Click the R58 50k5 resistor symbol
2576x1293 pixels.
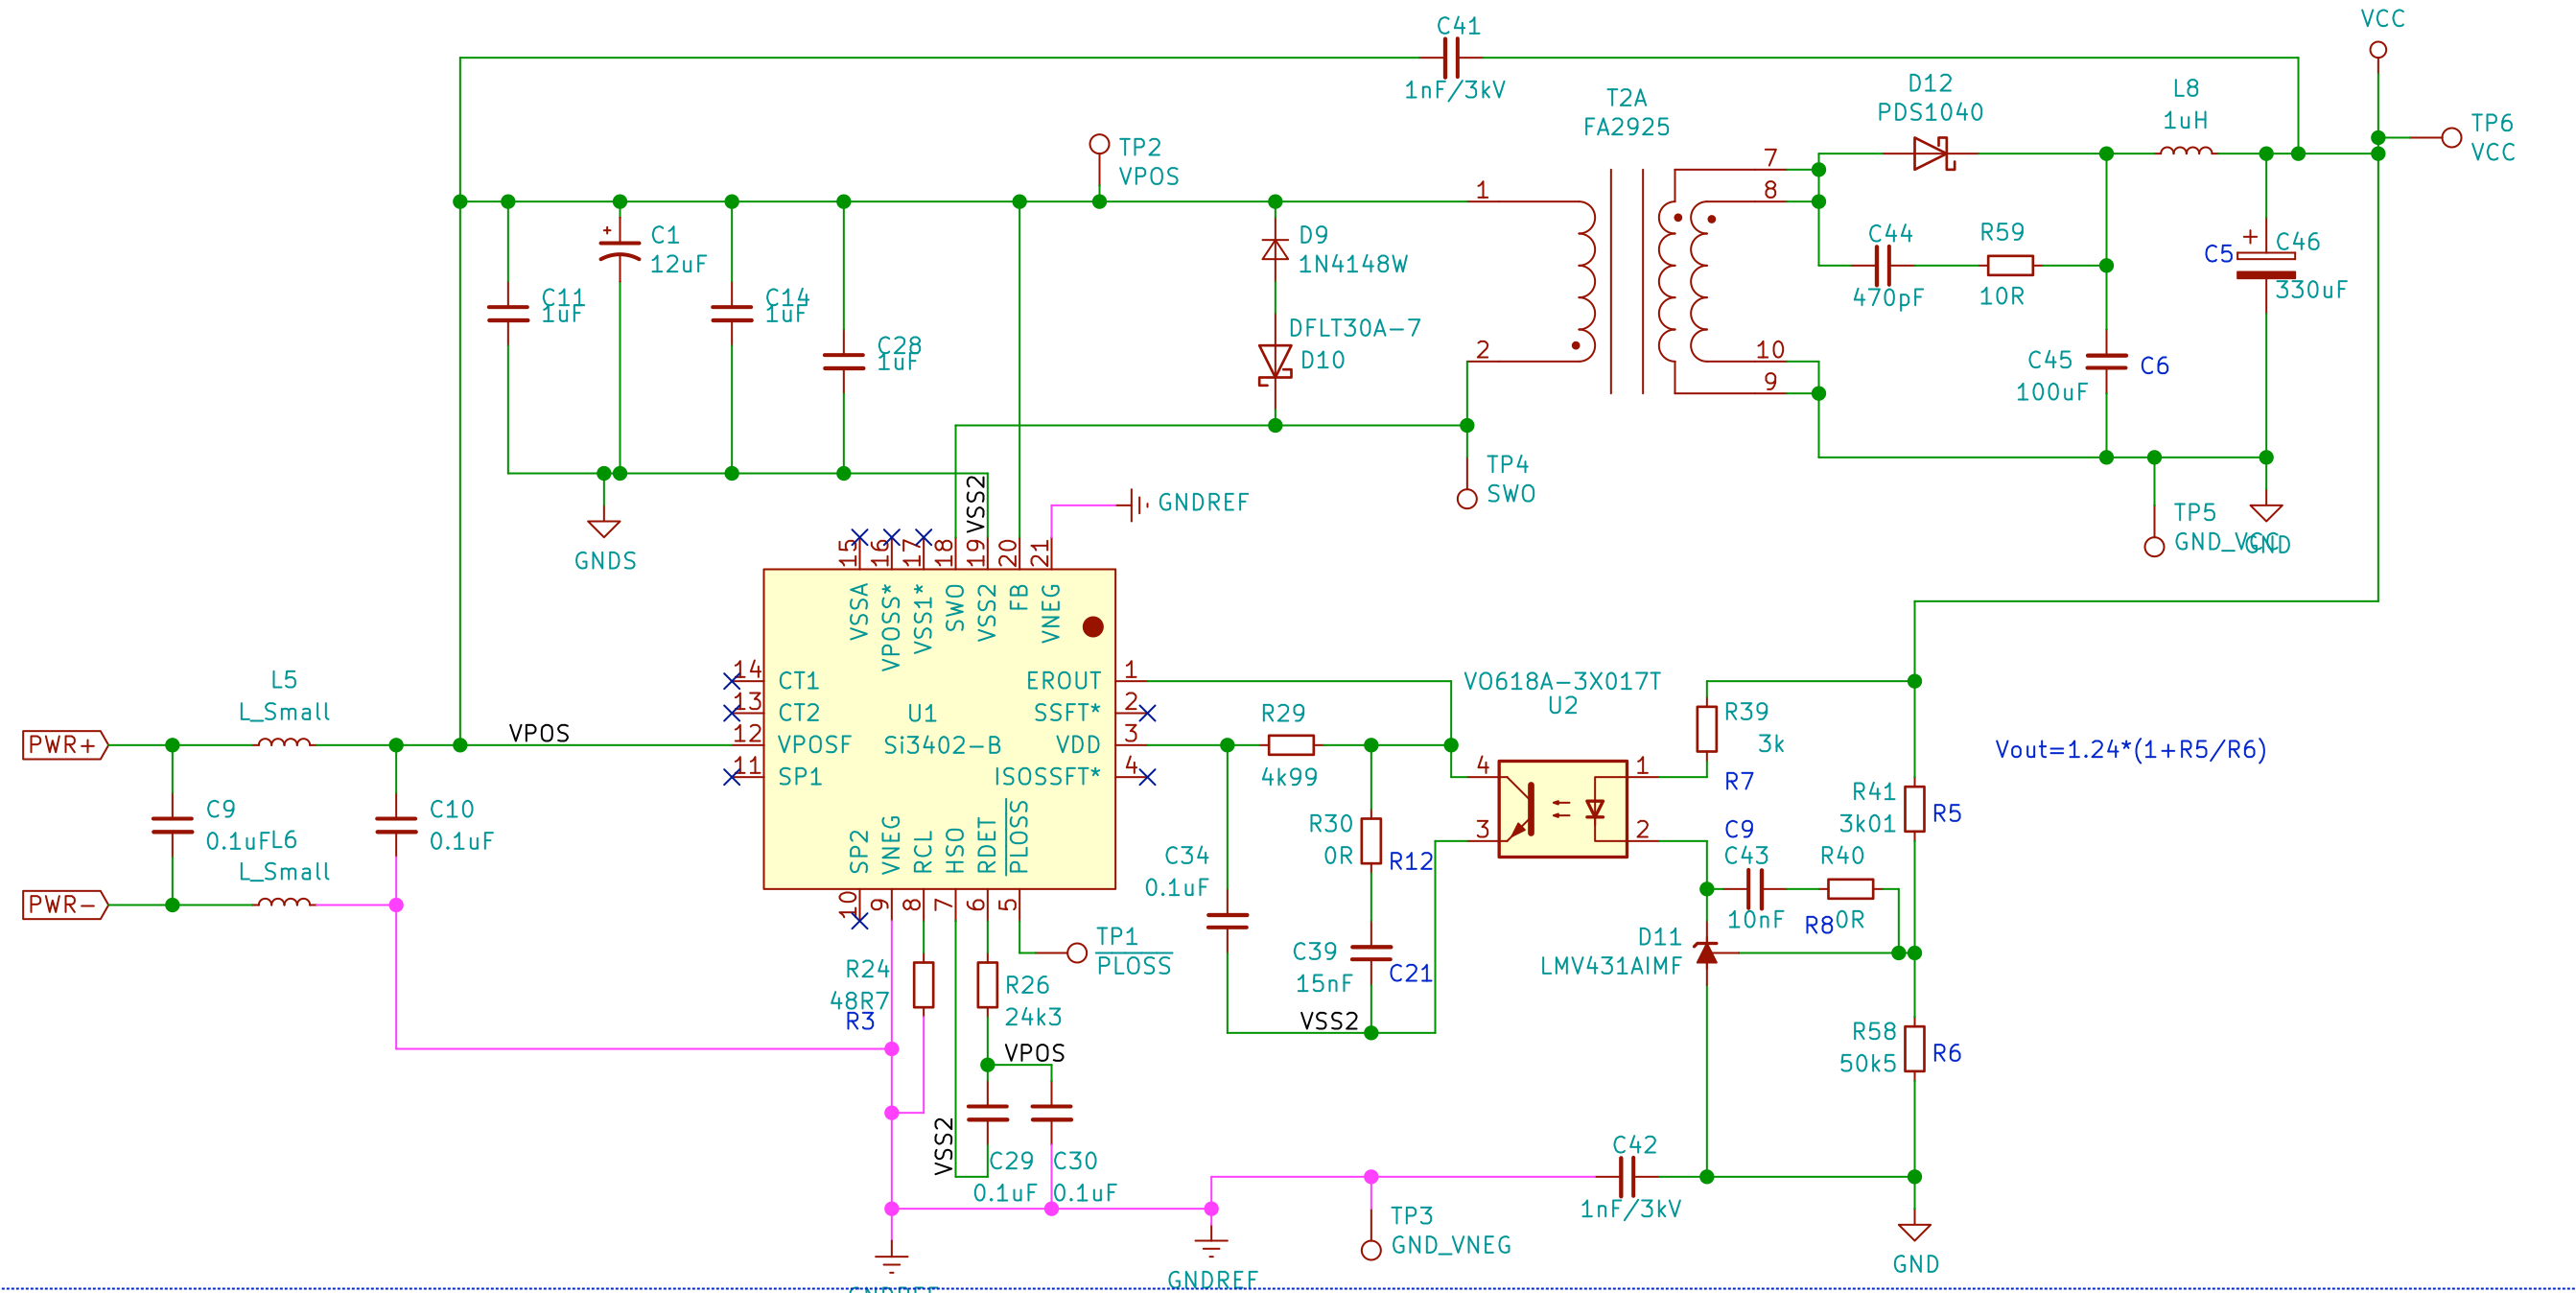[1914, 1049]
